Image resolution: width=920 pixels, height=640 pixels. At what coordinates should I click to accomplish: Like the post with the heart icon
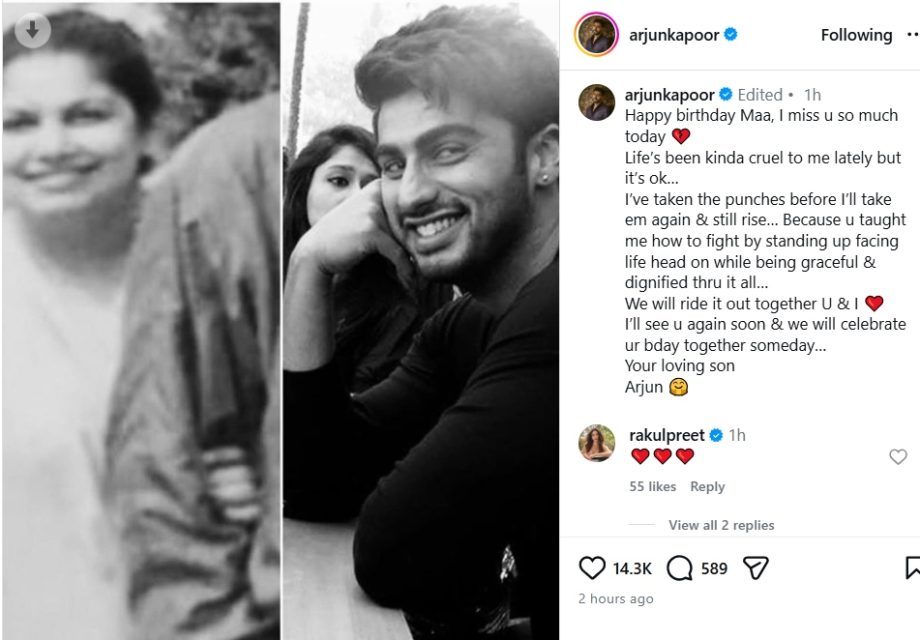[590, 568]
